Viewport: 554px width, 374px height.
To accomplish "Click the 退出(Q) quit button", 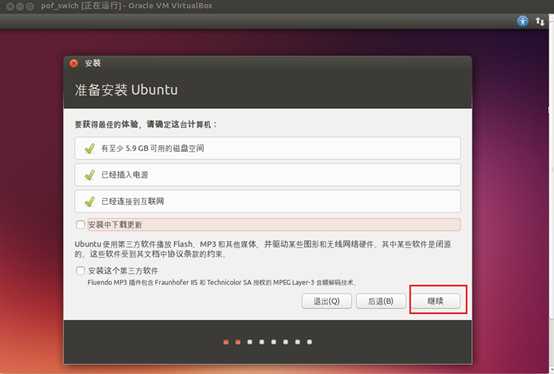I will 326,301.
